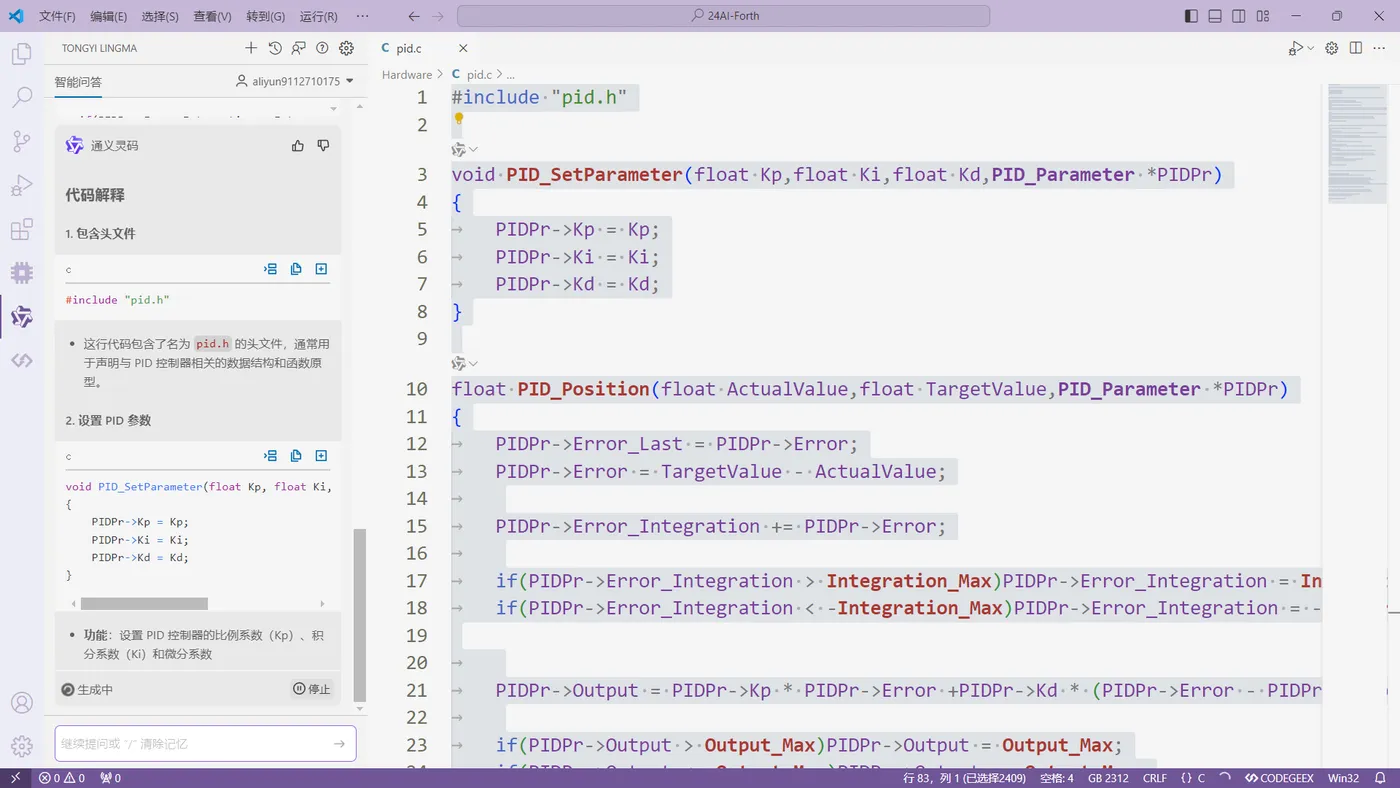Send the chat question arrow
1400x788 pixels.
point(339,744)
